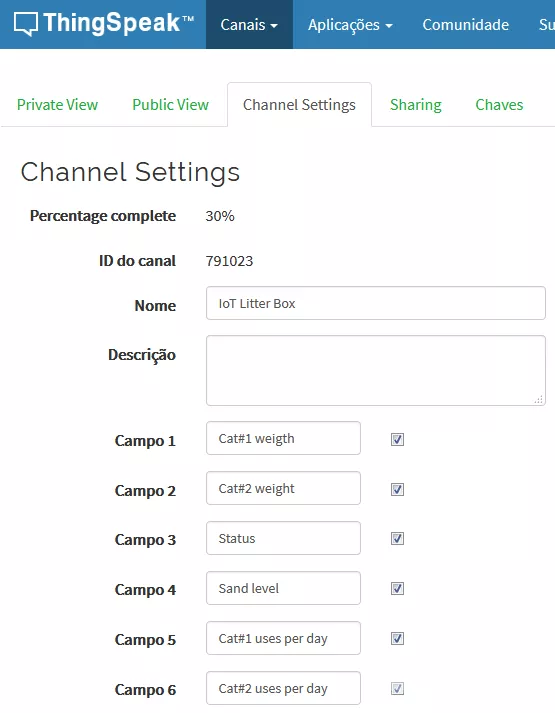Open the Sharing tab
The width and height of the screenshot is (555, 713).
415,105
